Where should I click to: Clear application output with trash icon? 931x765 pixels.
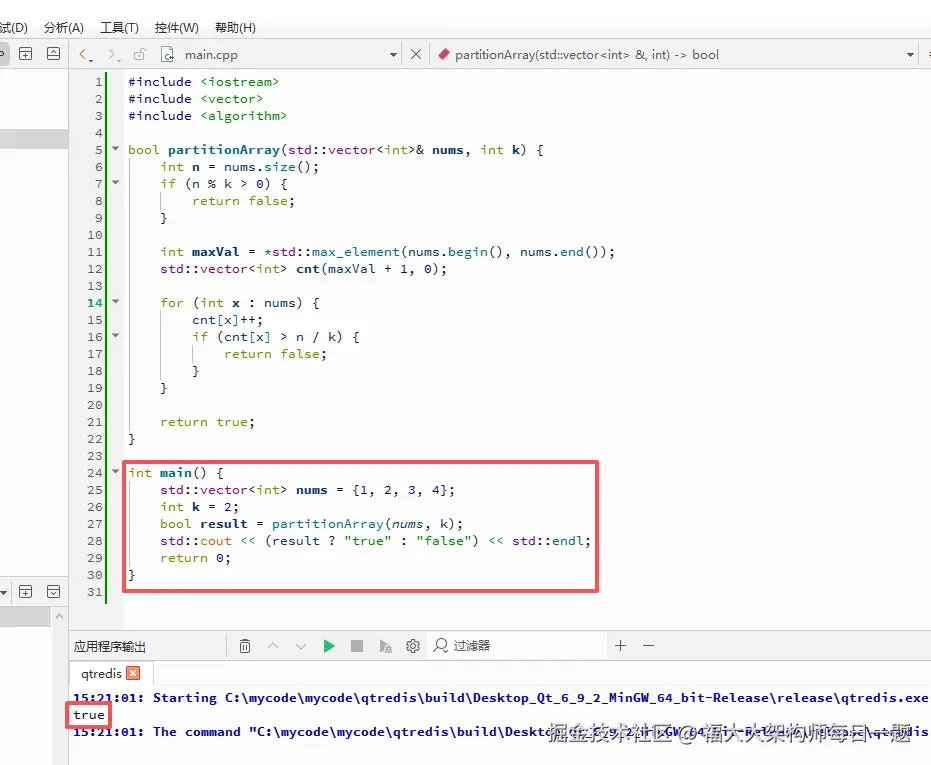coord(245,646)
